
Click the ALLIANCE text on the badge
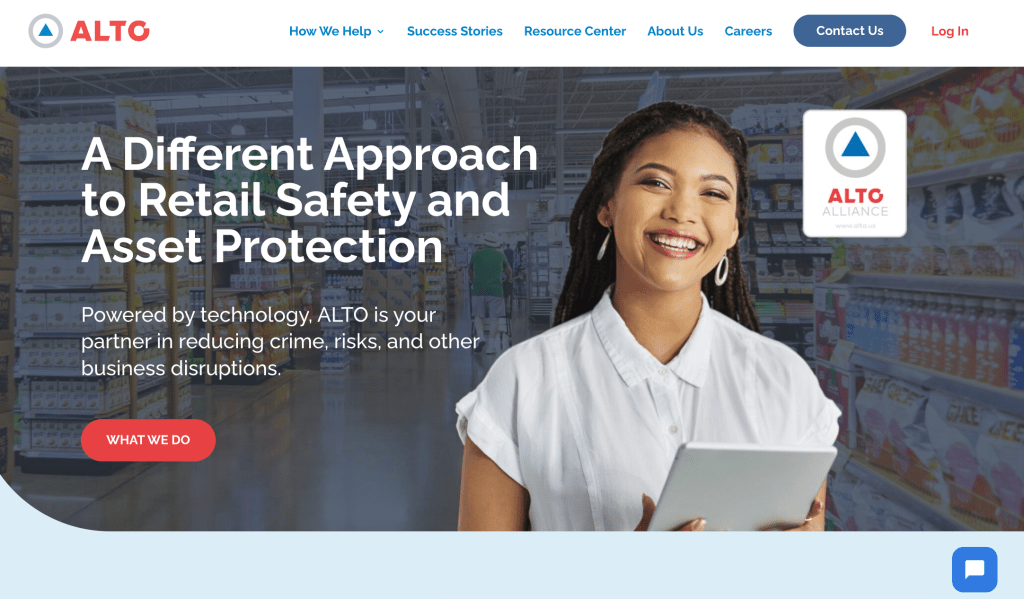pos(855,211)
